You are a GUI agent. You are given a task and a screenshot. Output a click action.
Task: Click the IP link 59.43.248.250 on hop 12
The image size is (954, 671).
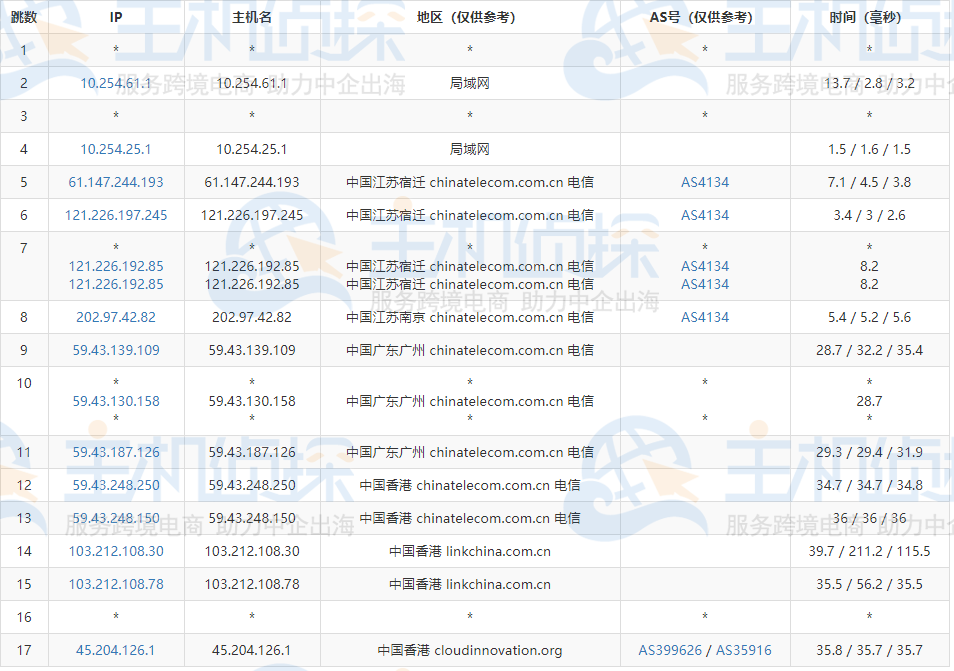coord(117,486)
